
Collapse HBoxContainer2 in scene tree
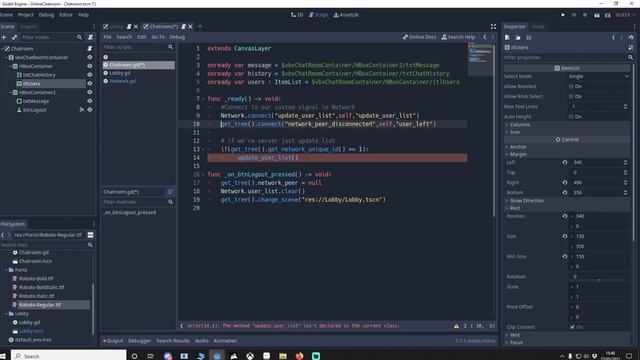click(11, 92)
